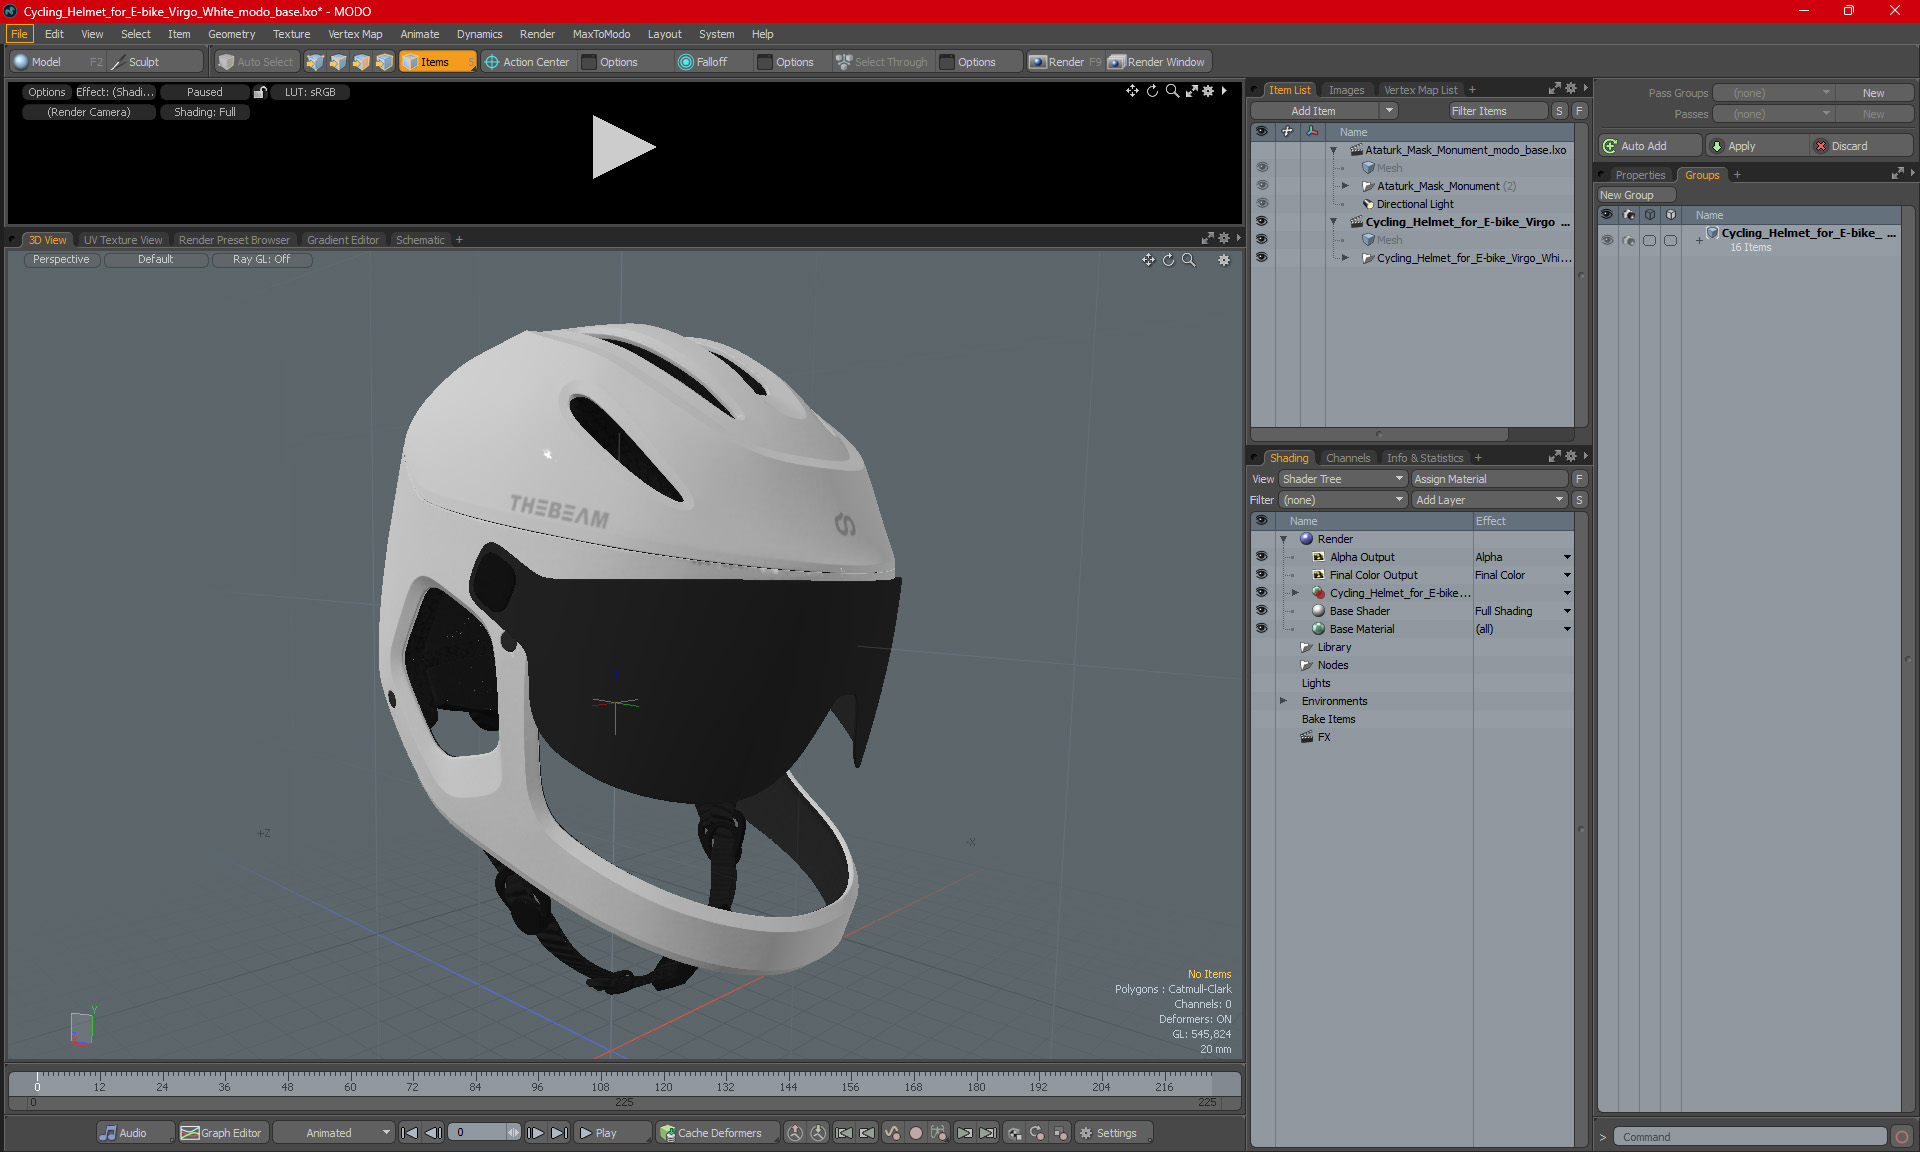This screenshot has height=1152, width=1920.
Task: Open 3D viewport settings gear
Action: 1224,260
